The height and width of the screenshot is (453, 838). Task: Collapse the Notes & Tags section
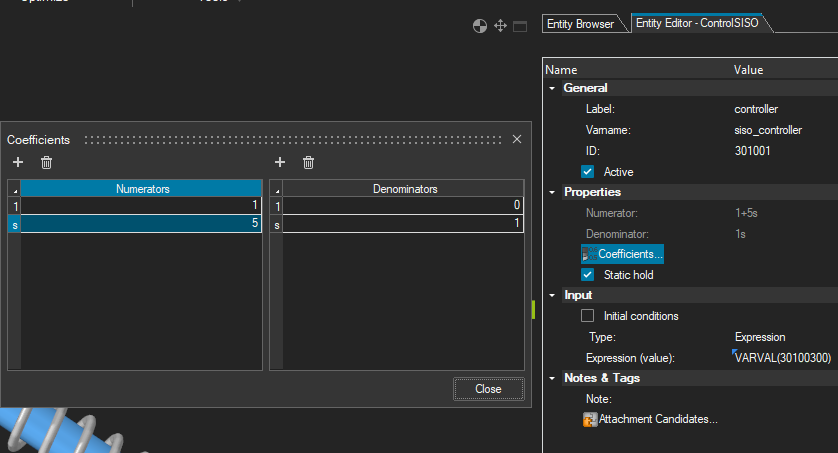click(552, 378)
